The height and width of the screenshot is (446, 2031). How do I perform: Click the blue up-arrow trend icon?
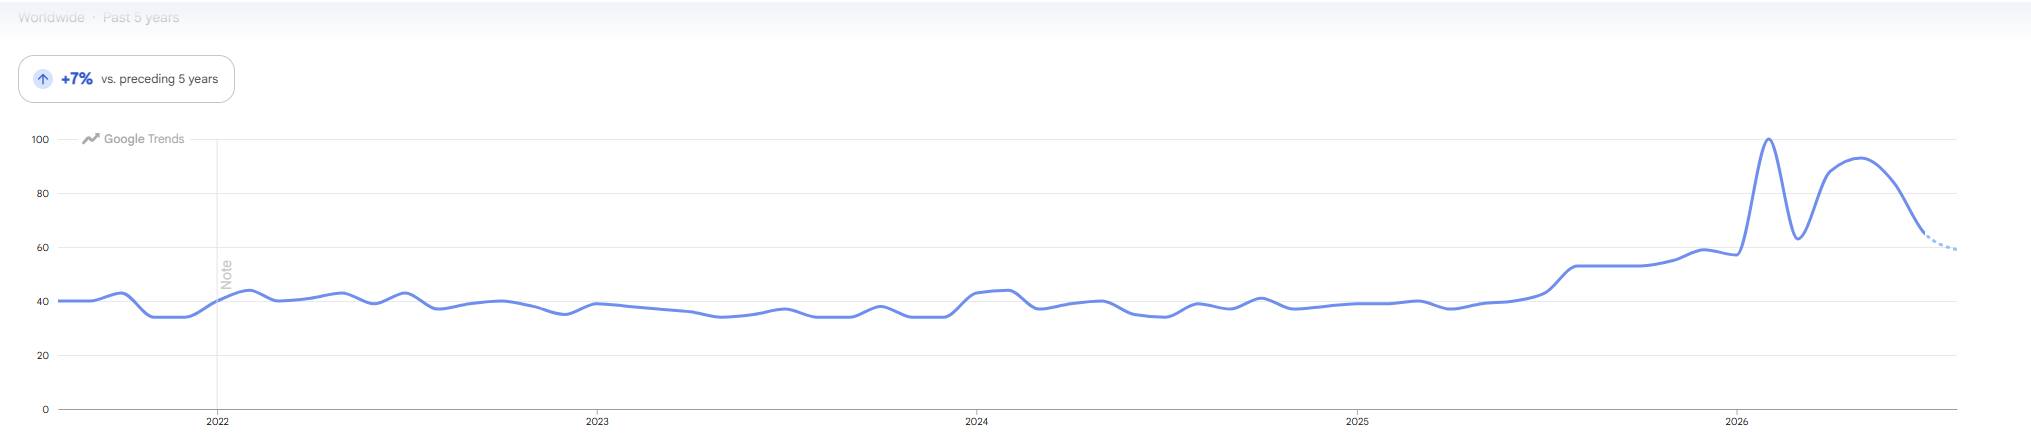(43, 79)
